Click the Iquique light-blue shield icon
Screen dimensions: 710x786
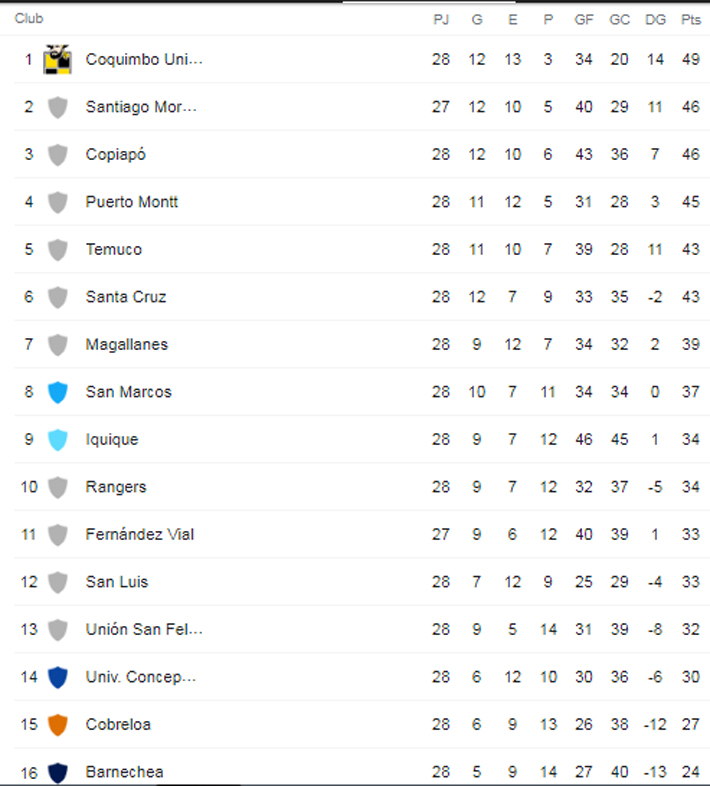(58, 440)
